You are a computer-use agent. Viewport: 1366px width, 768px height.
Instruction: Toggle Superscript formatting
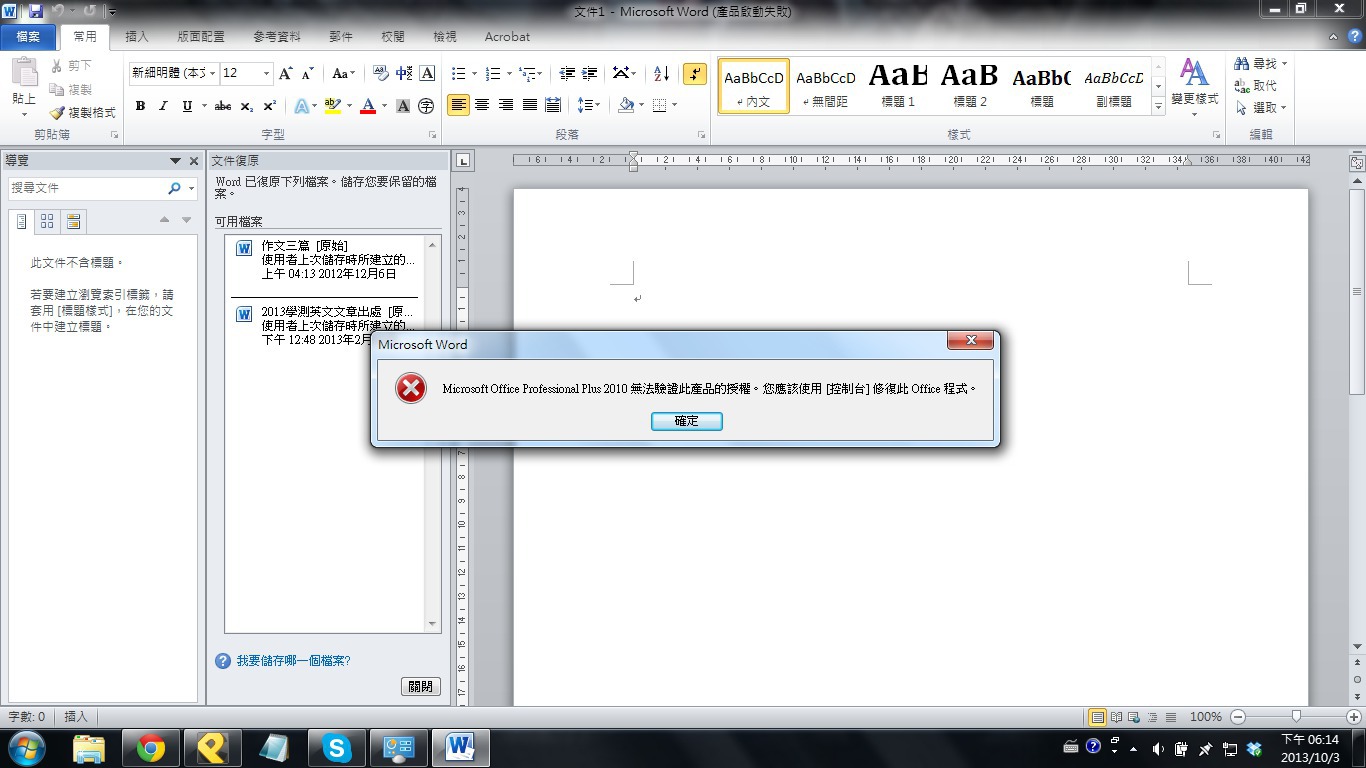(270, 105)
